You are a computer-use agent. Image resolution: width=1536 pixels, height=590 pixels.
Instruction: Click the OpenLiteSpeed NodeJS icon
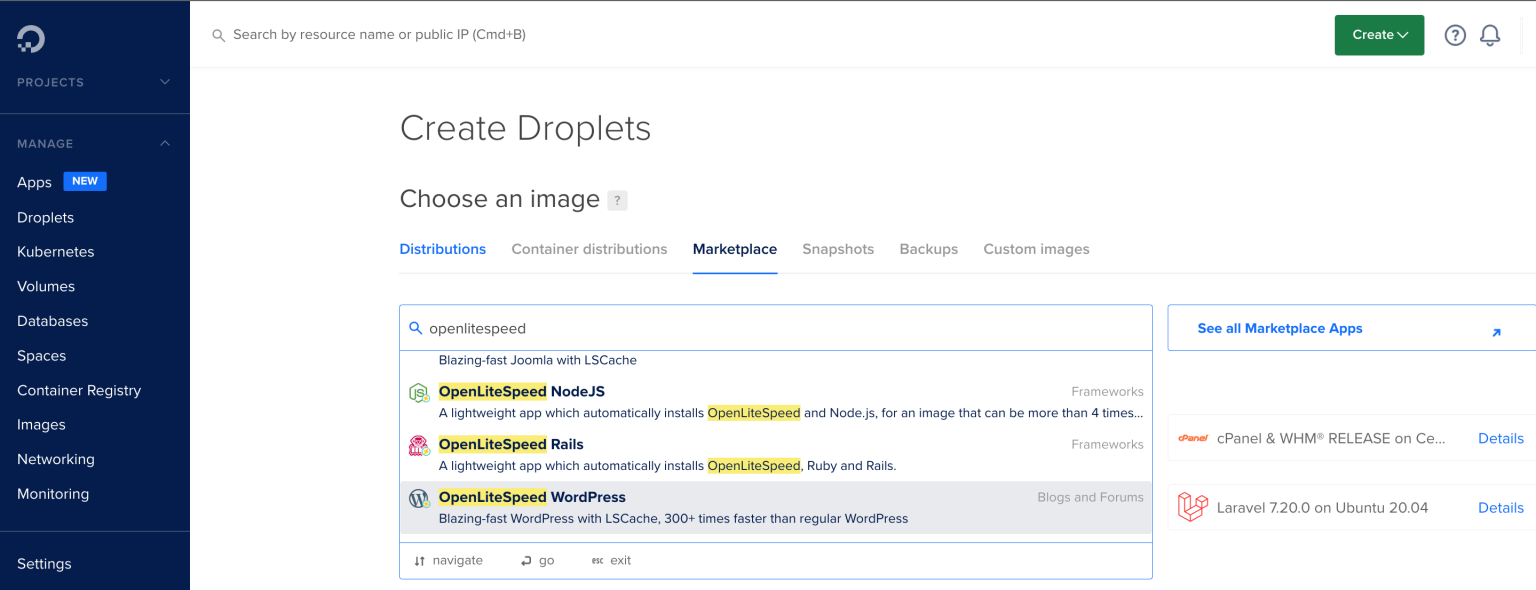(x=419, y=393)
